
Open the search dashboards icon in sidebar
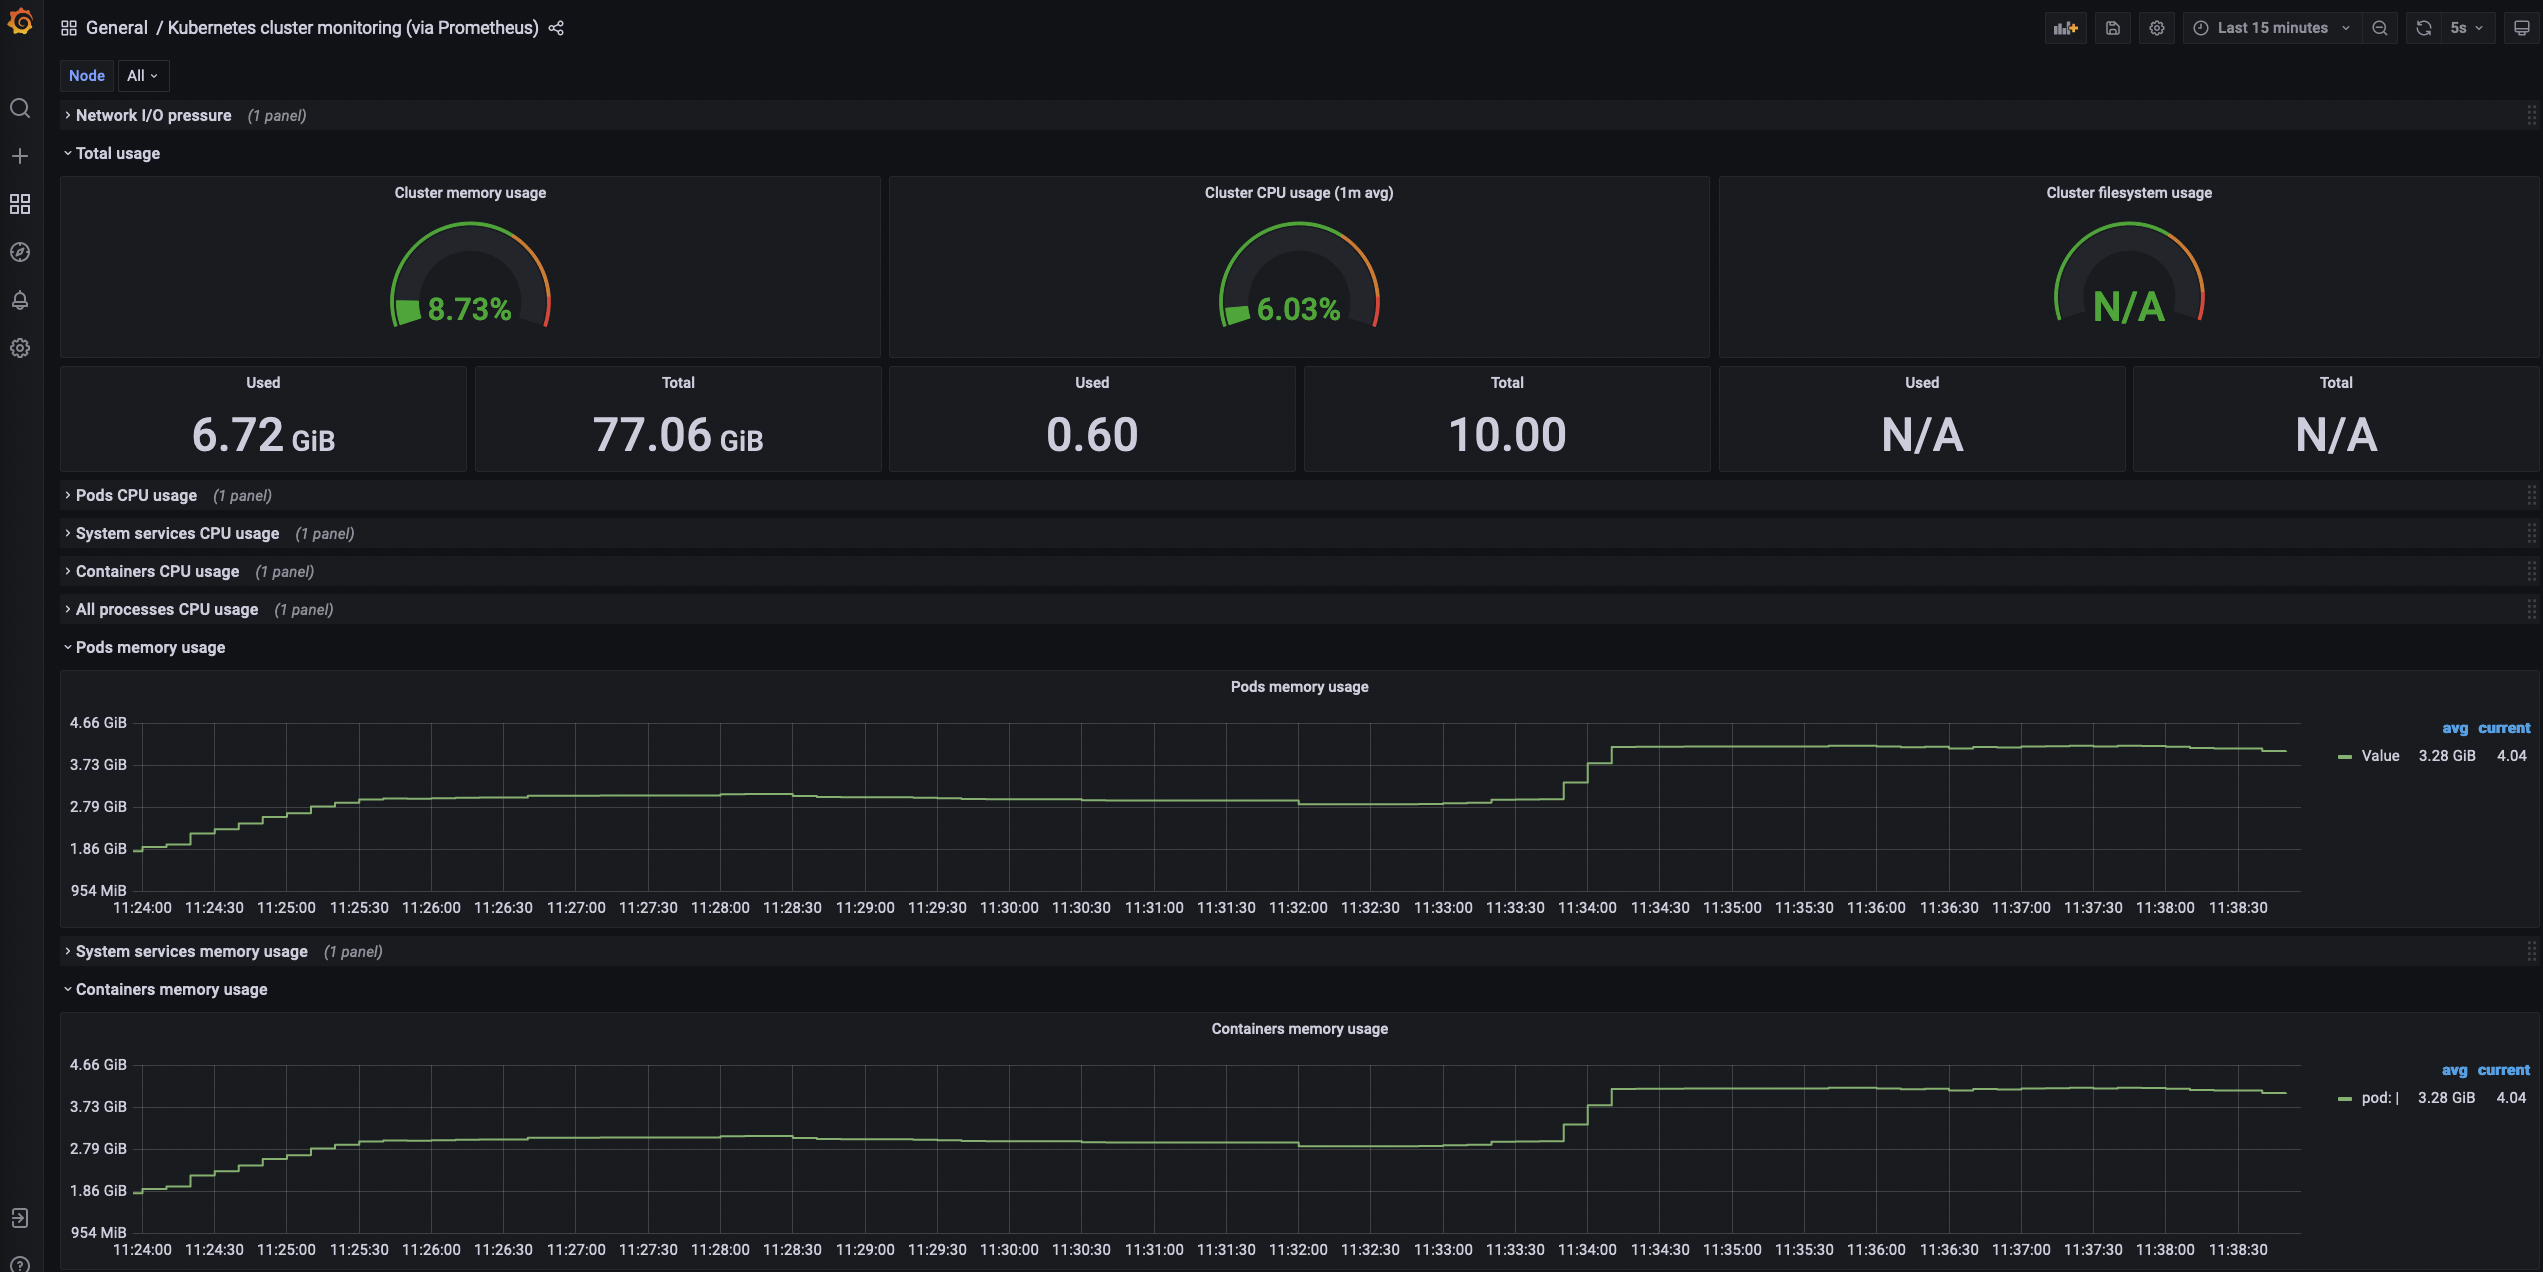tap(20, 108)
